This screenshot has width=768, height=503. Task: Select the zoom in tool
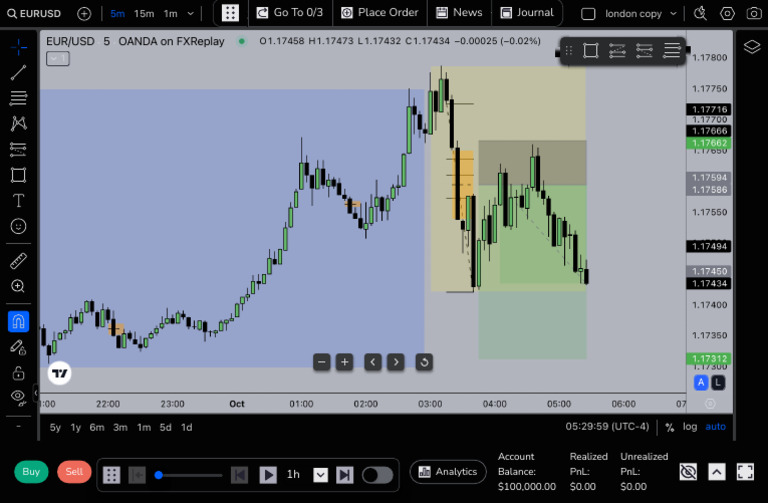point(19,286)
